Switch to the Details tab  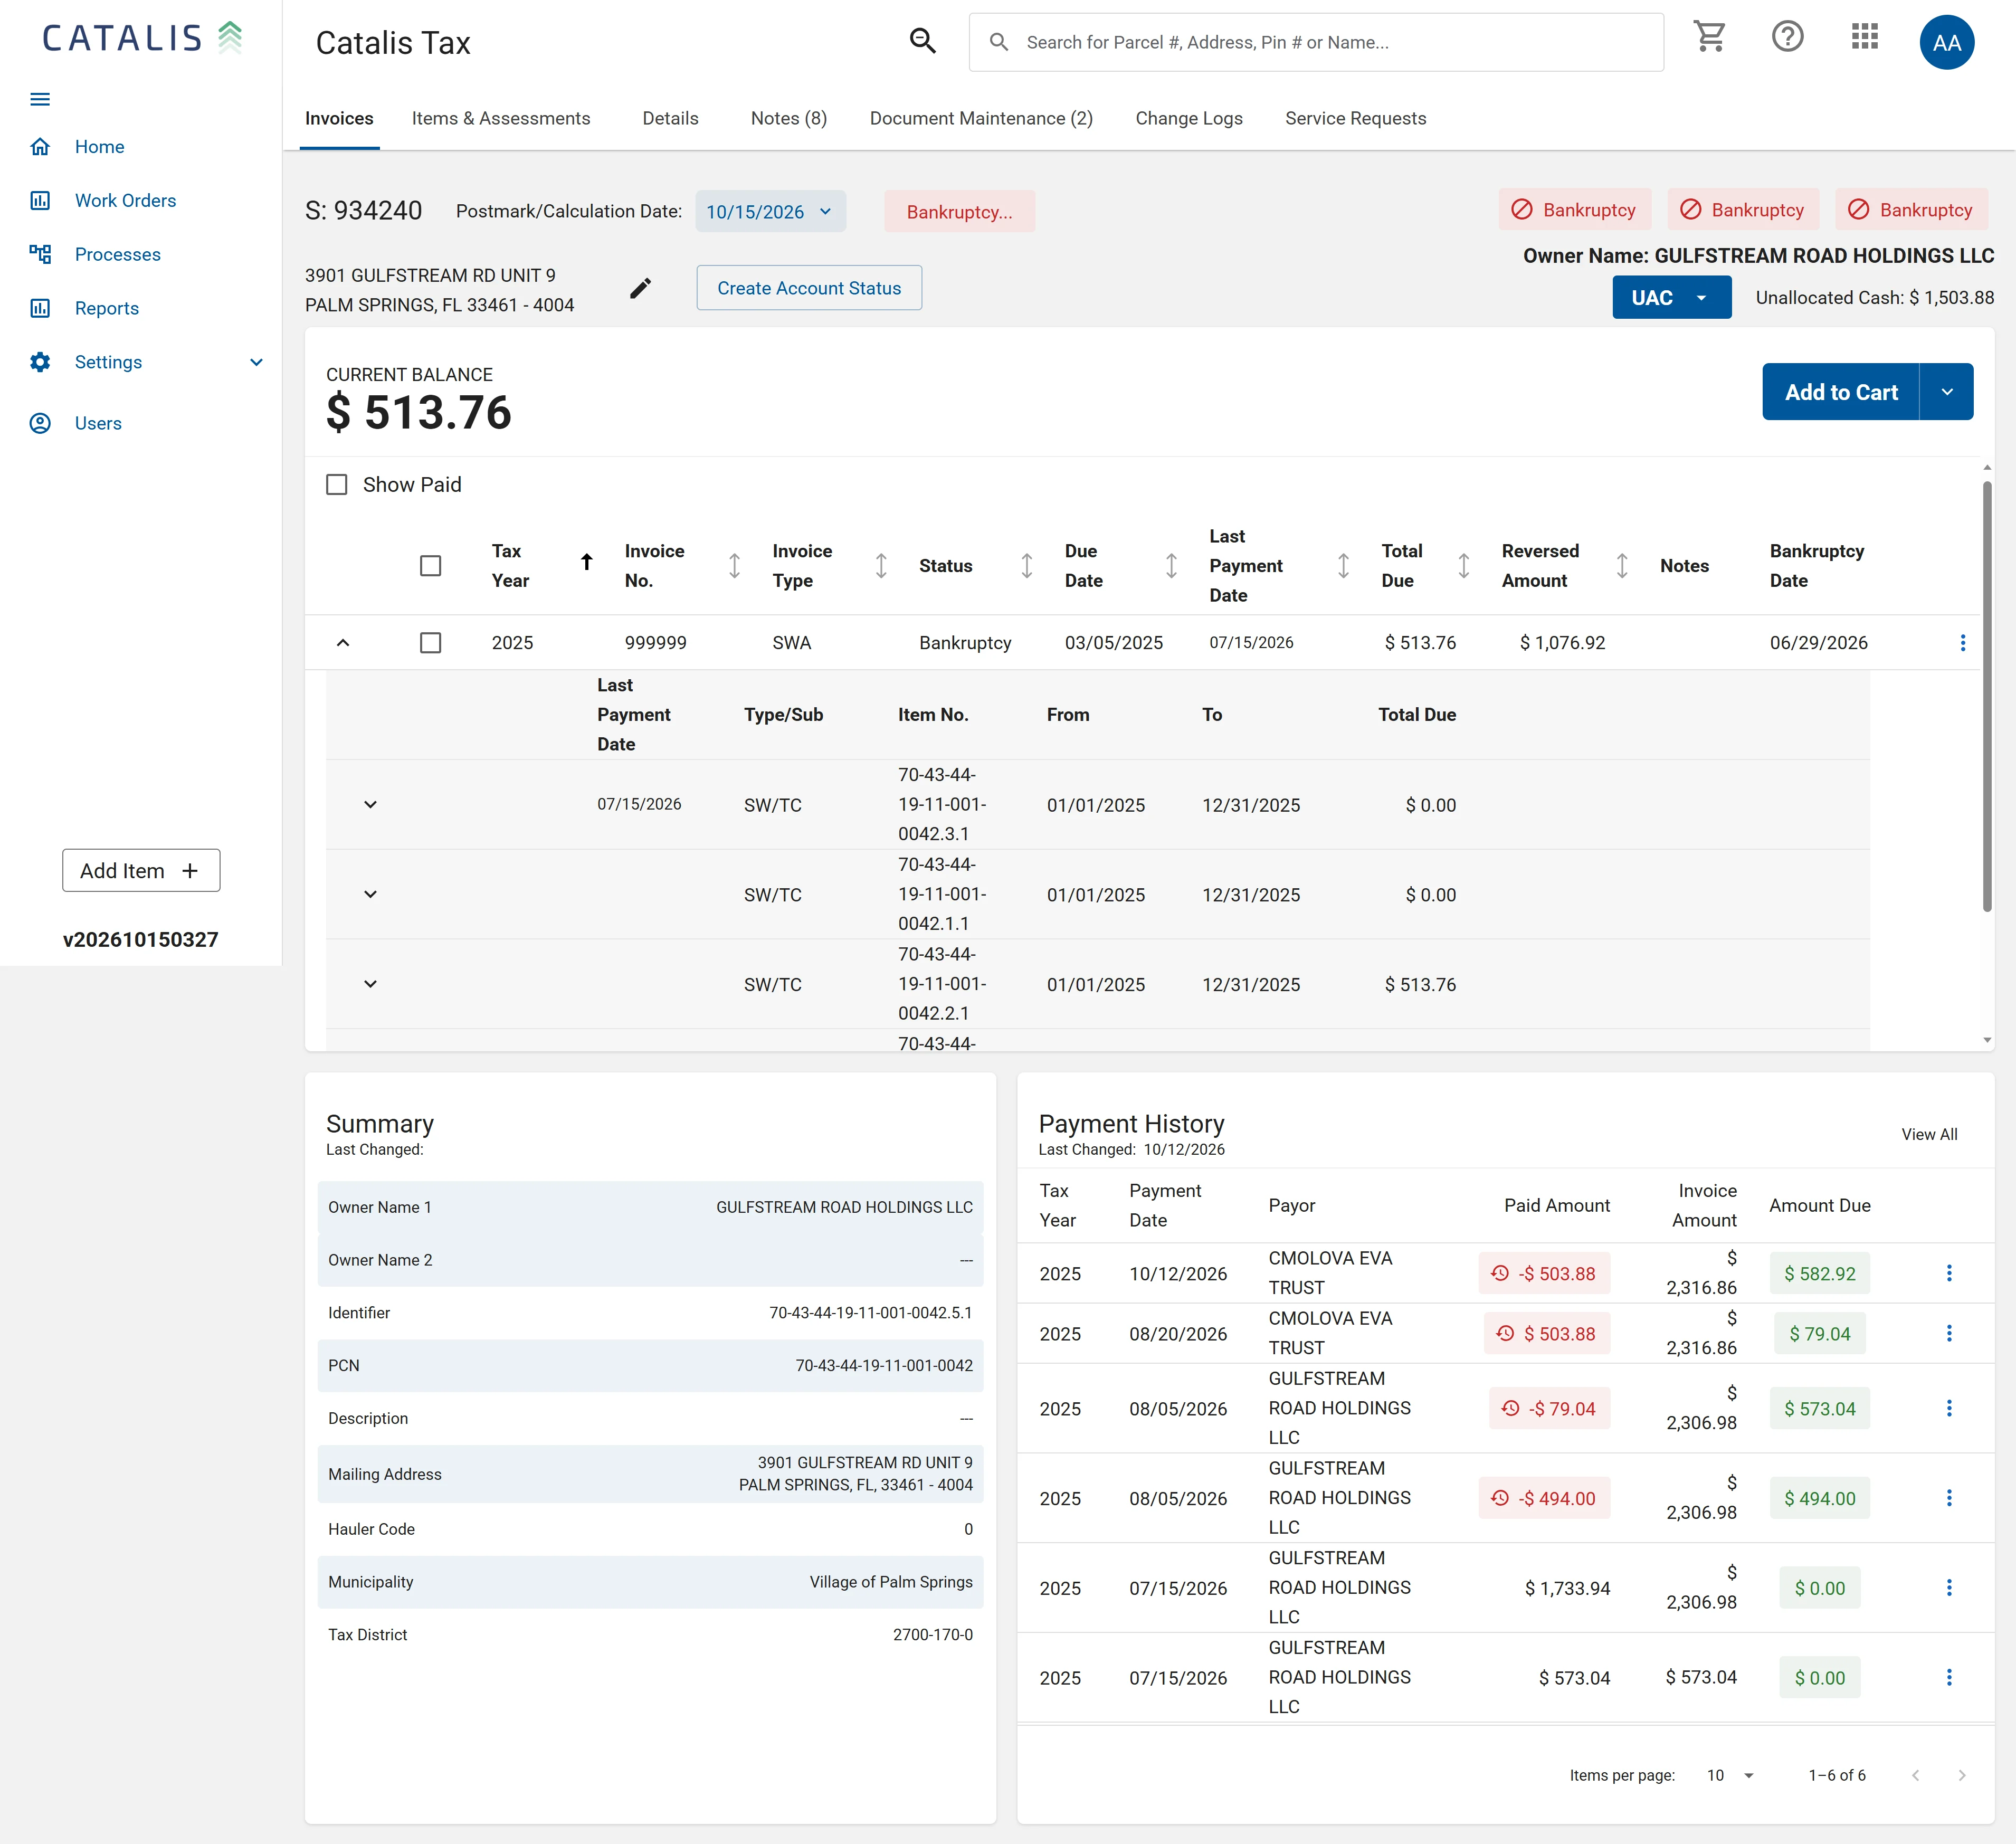[x=670, y=118]
